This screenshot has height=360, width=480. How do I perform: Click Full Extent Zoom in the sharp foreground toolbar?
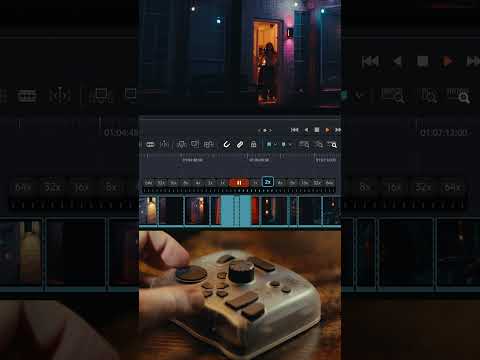pyautogui.click(x=303, y=145)
